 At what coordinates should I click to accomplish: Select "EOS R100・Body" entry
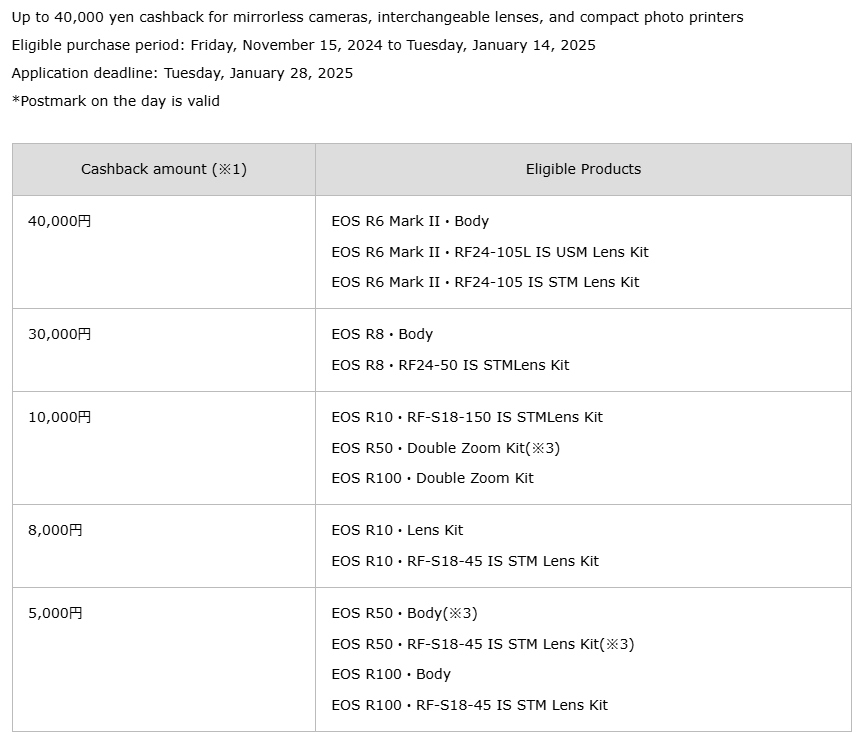coord(391,674)
